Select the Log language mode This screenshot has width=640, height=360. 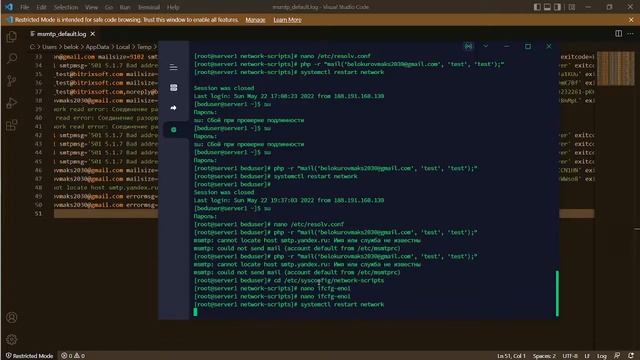pos(602,356)
